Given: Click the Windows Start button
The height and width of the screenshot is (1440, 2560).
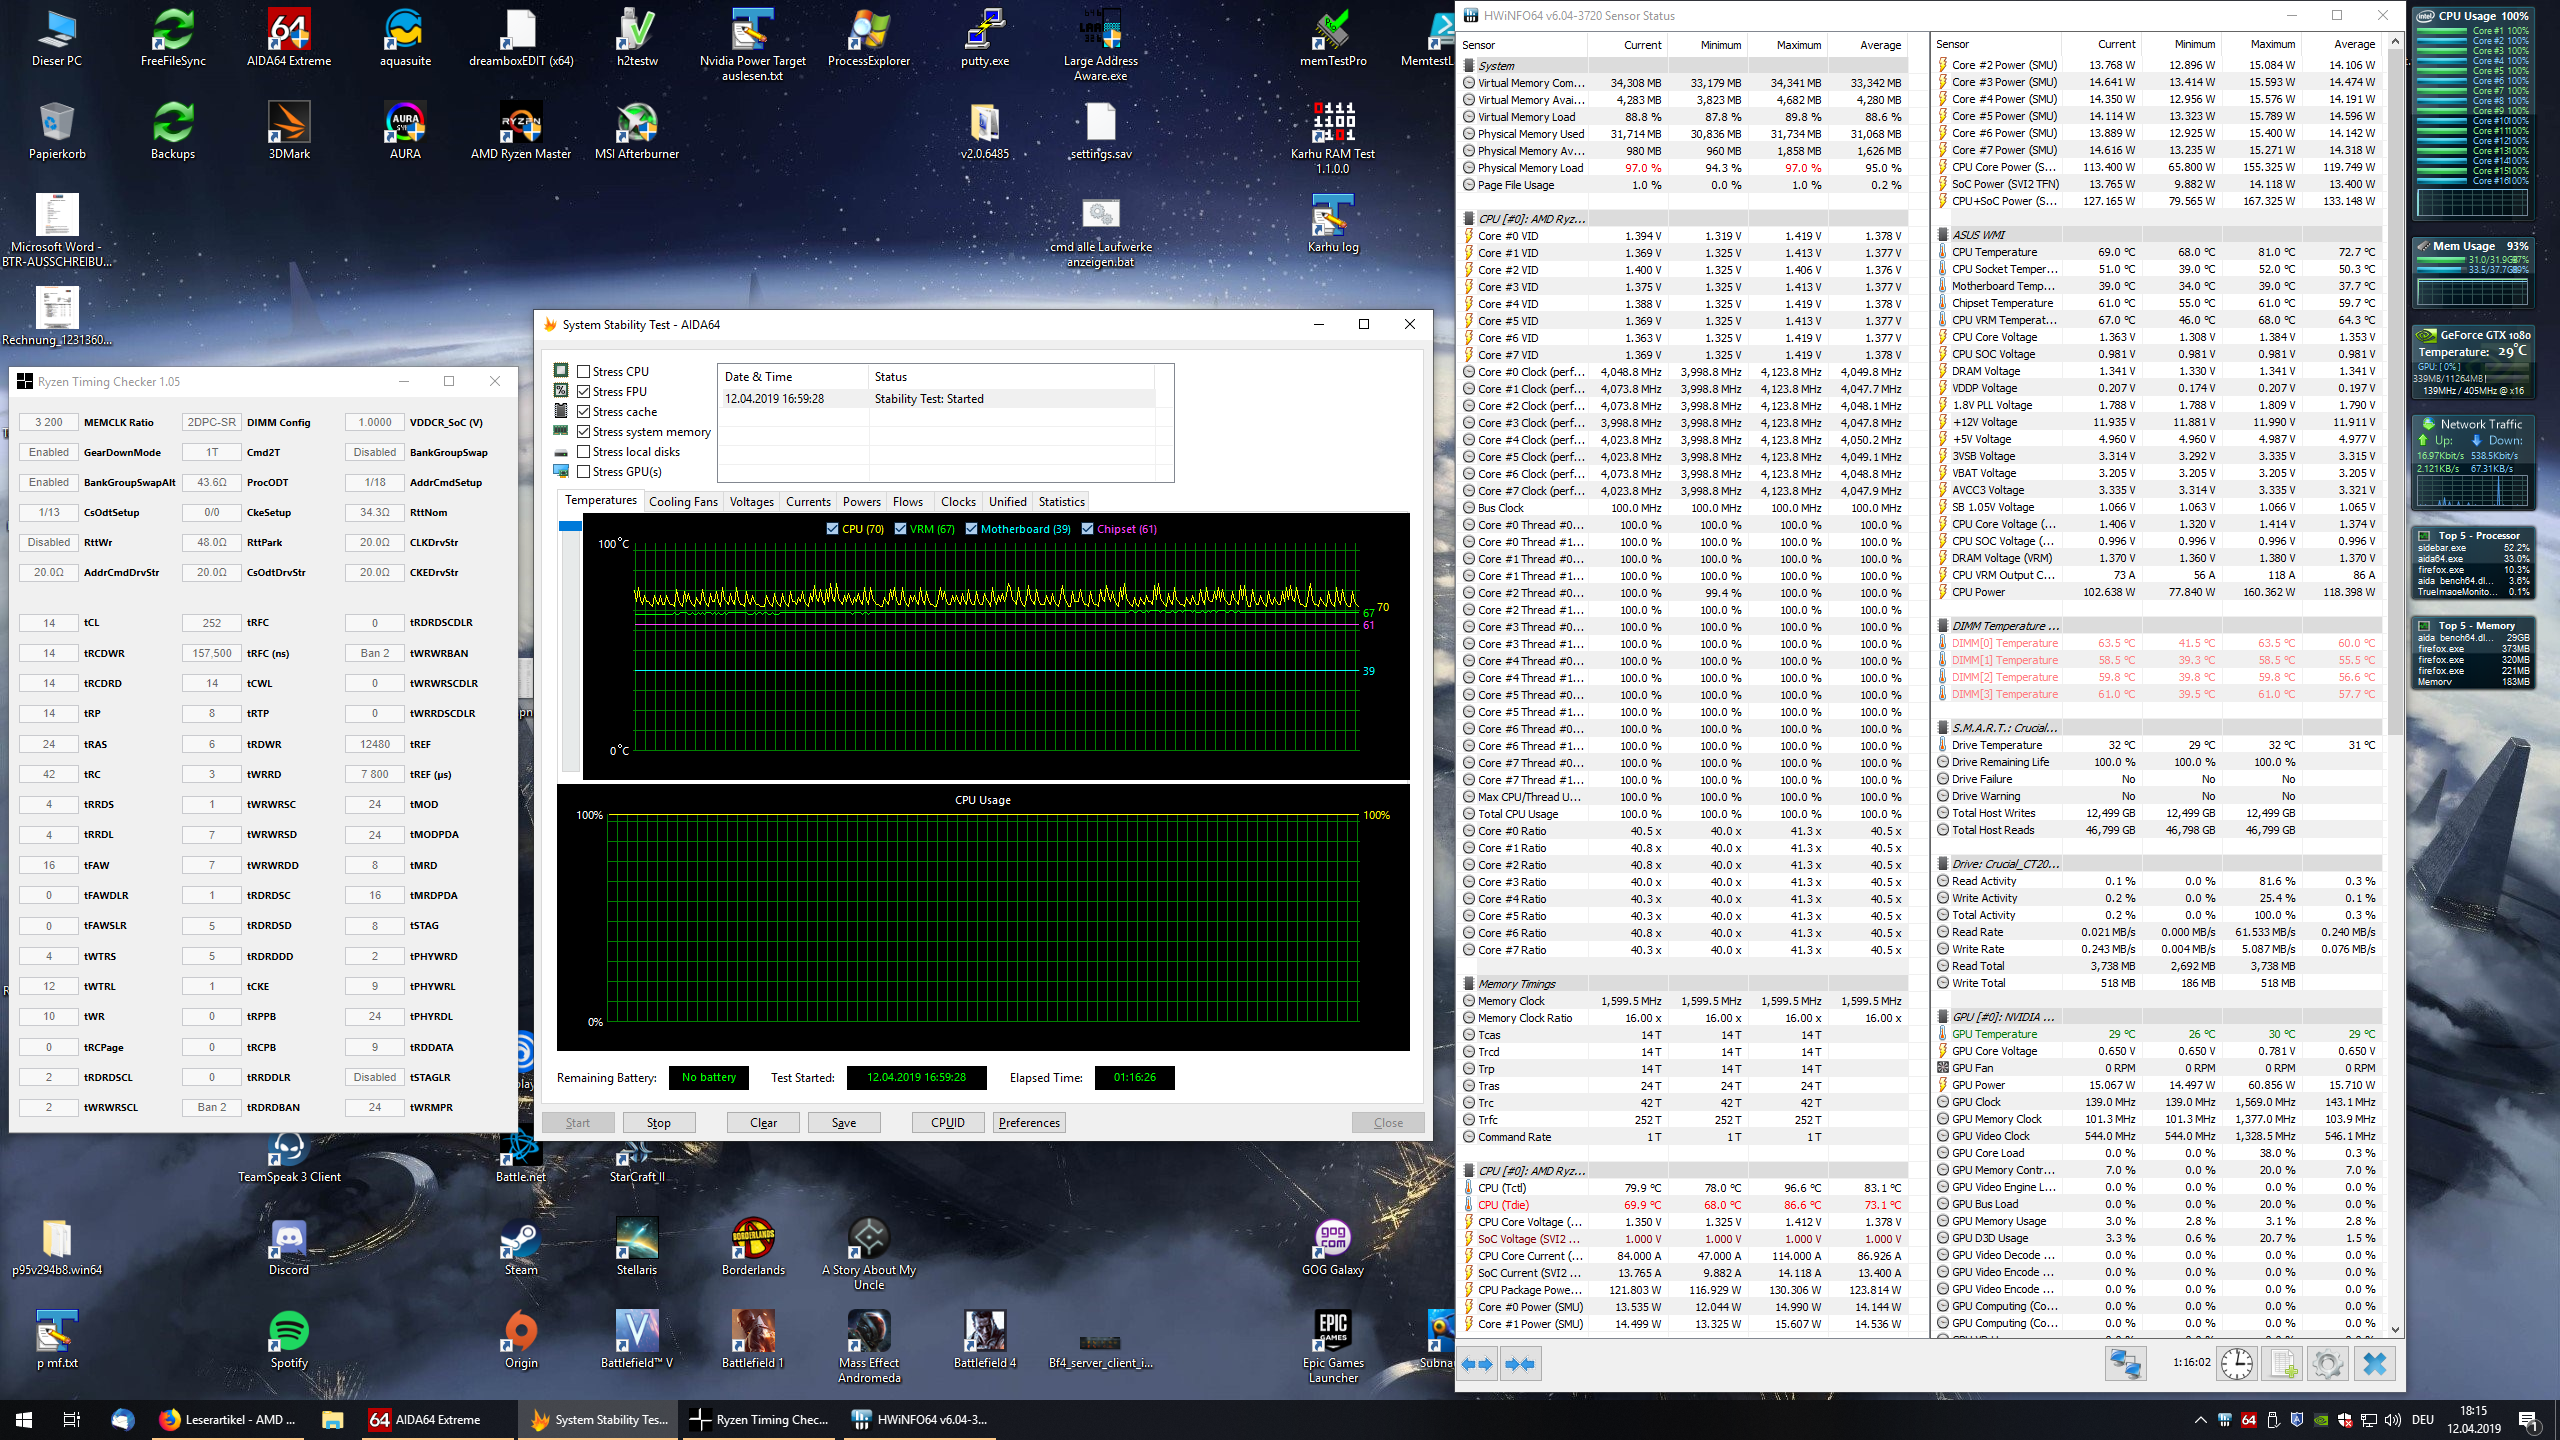Looking at the screenshot, I should [x=24, y=1419].
